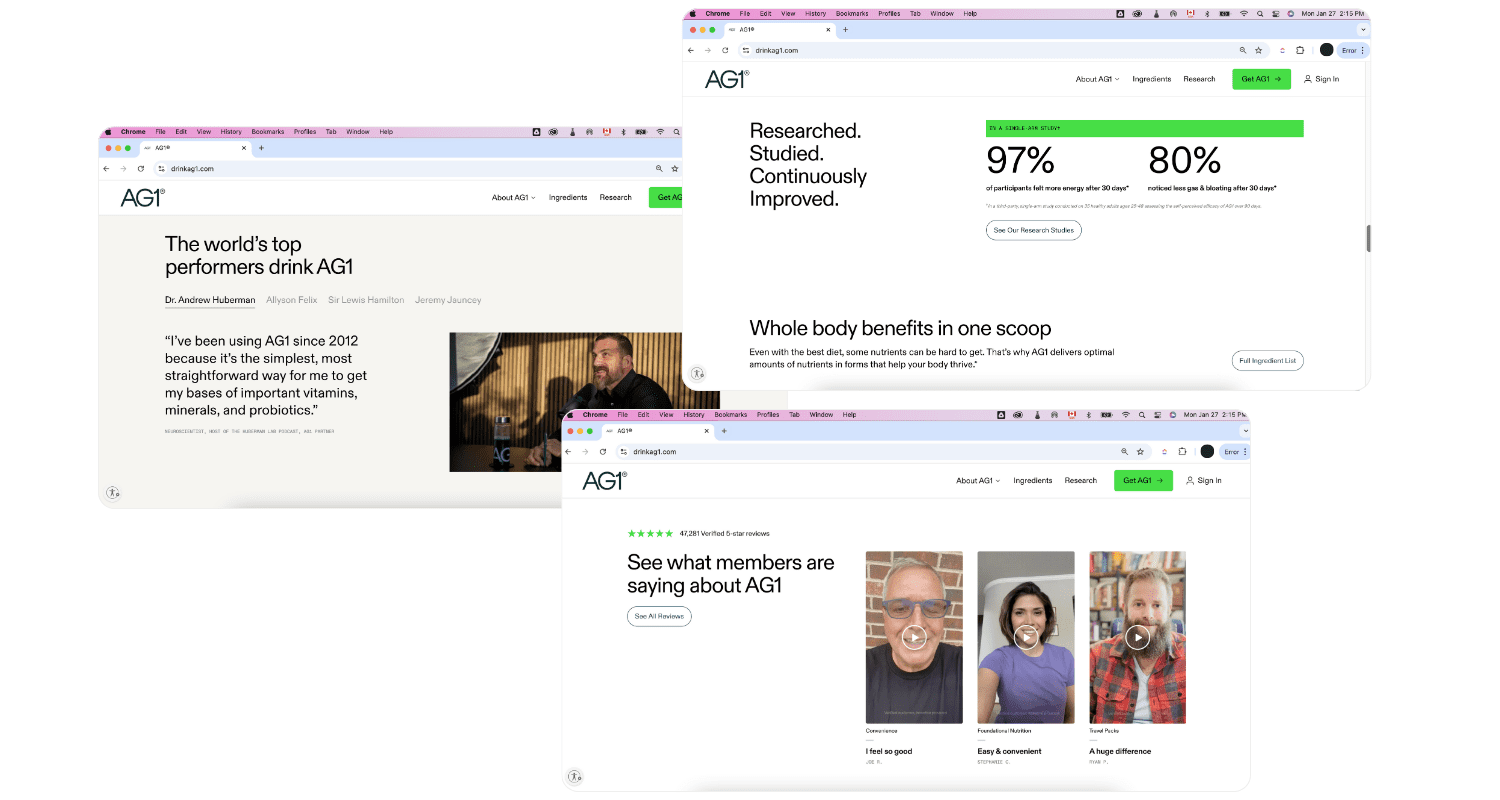Switch to Sir Lewis Hamilton testimonial
Viewport: 1500px width, 800px height.
point(366,300)
